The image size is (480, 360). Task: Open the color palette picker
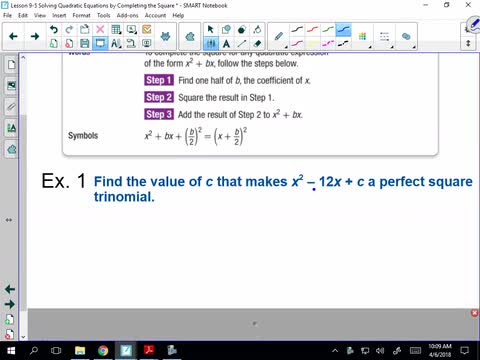(x=363, y=37)
